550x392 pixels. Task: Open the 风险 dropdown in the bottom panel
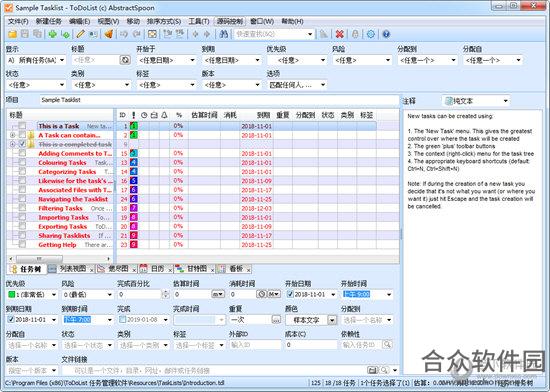pos(109,295)
